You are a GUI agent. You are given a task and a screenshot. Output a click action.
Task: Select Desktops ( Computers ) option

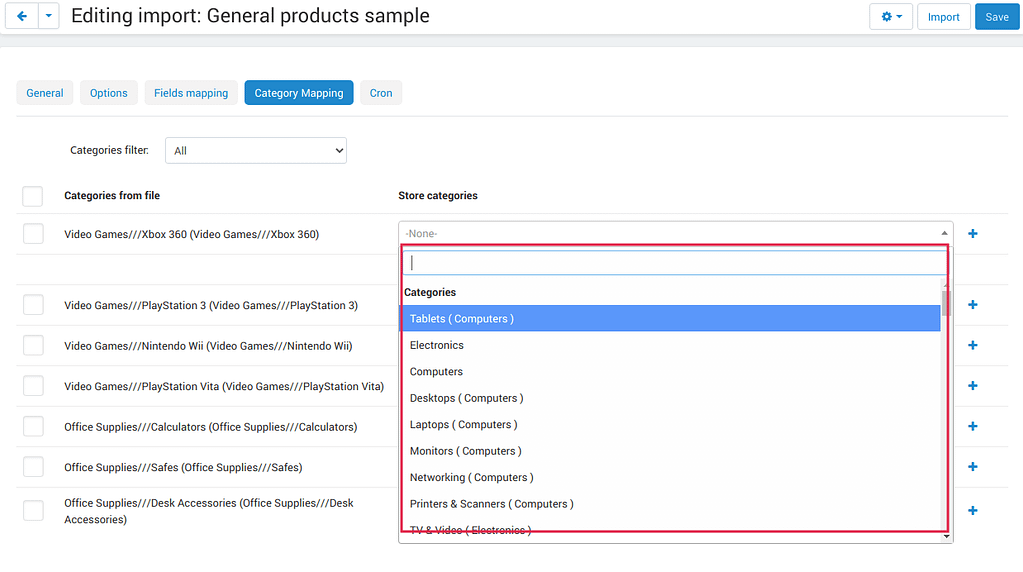[670, 398]
